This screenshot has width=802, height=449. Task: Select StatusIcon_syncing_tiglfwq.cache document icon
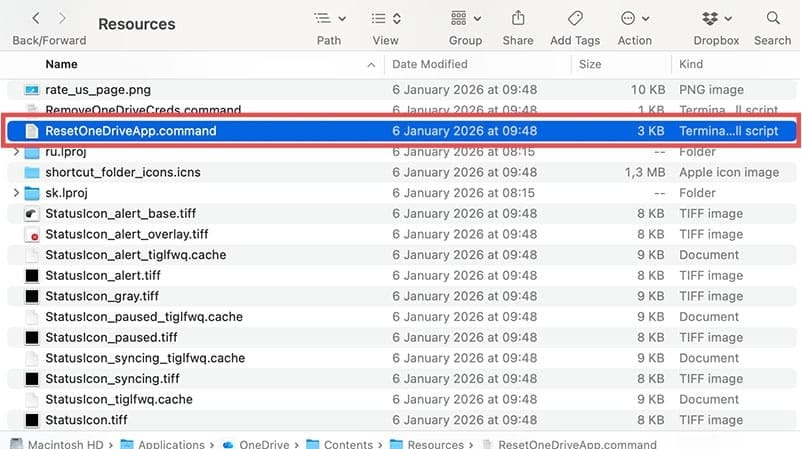point(32,358)
